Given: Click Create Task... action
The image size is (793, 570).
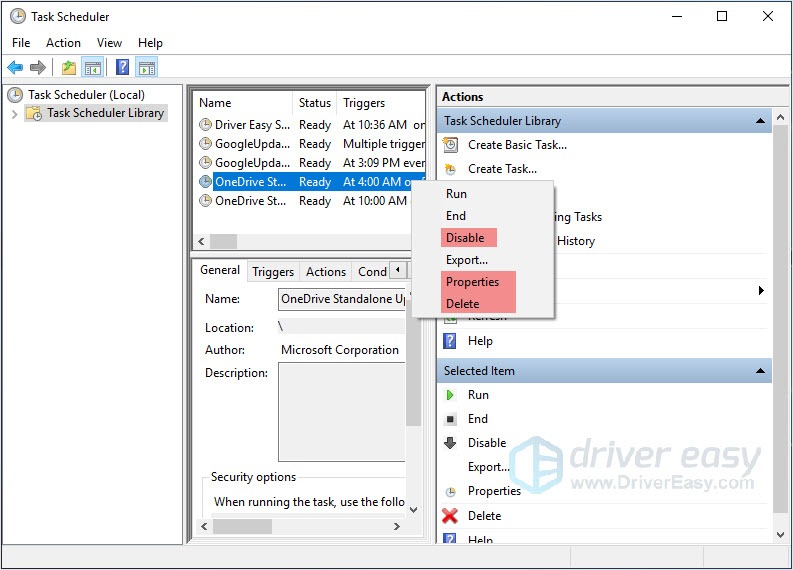Looking at the screenshot, I should (x=502, y=169).
